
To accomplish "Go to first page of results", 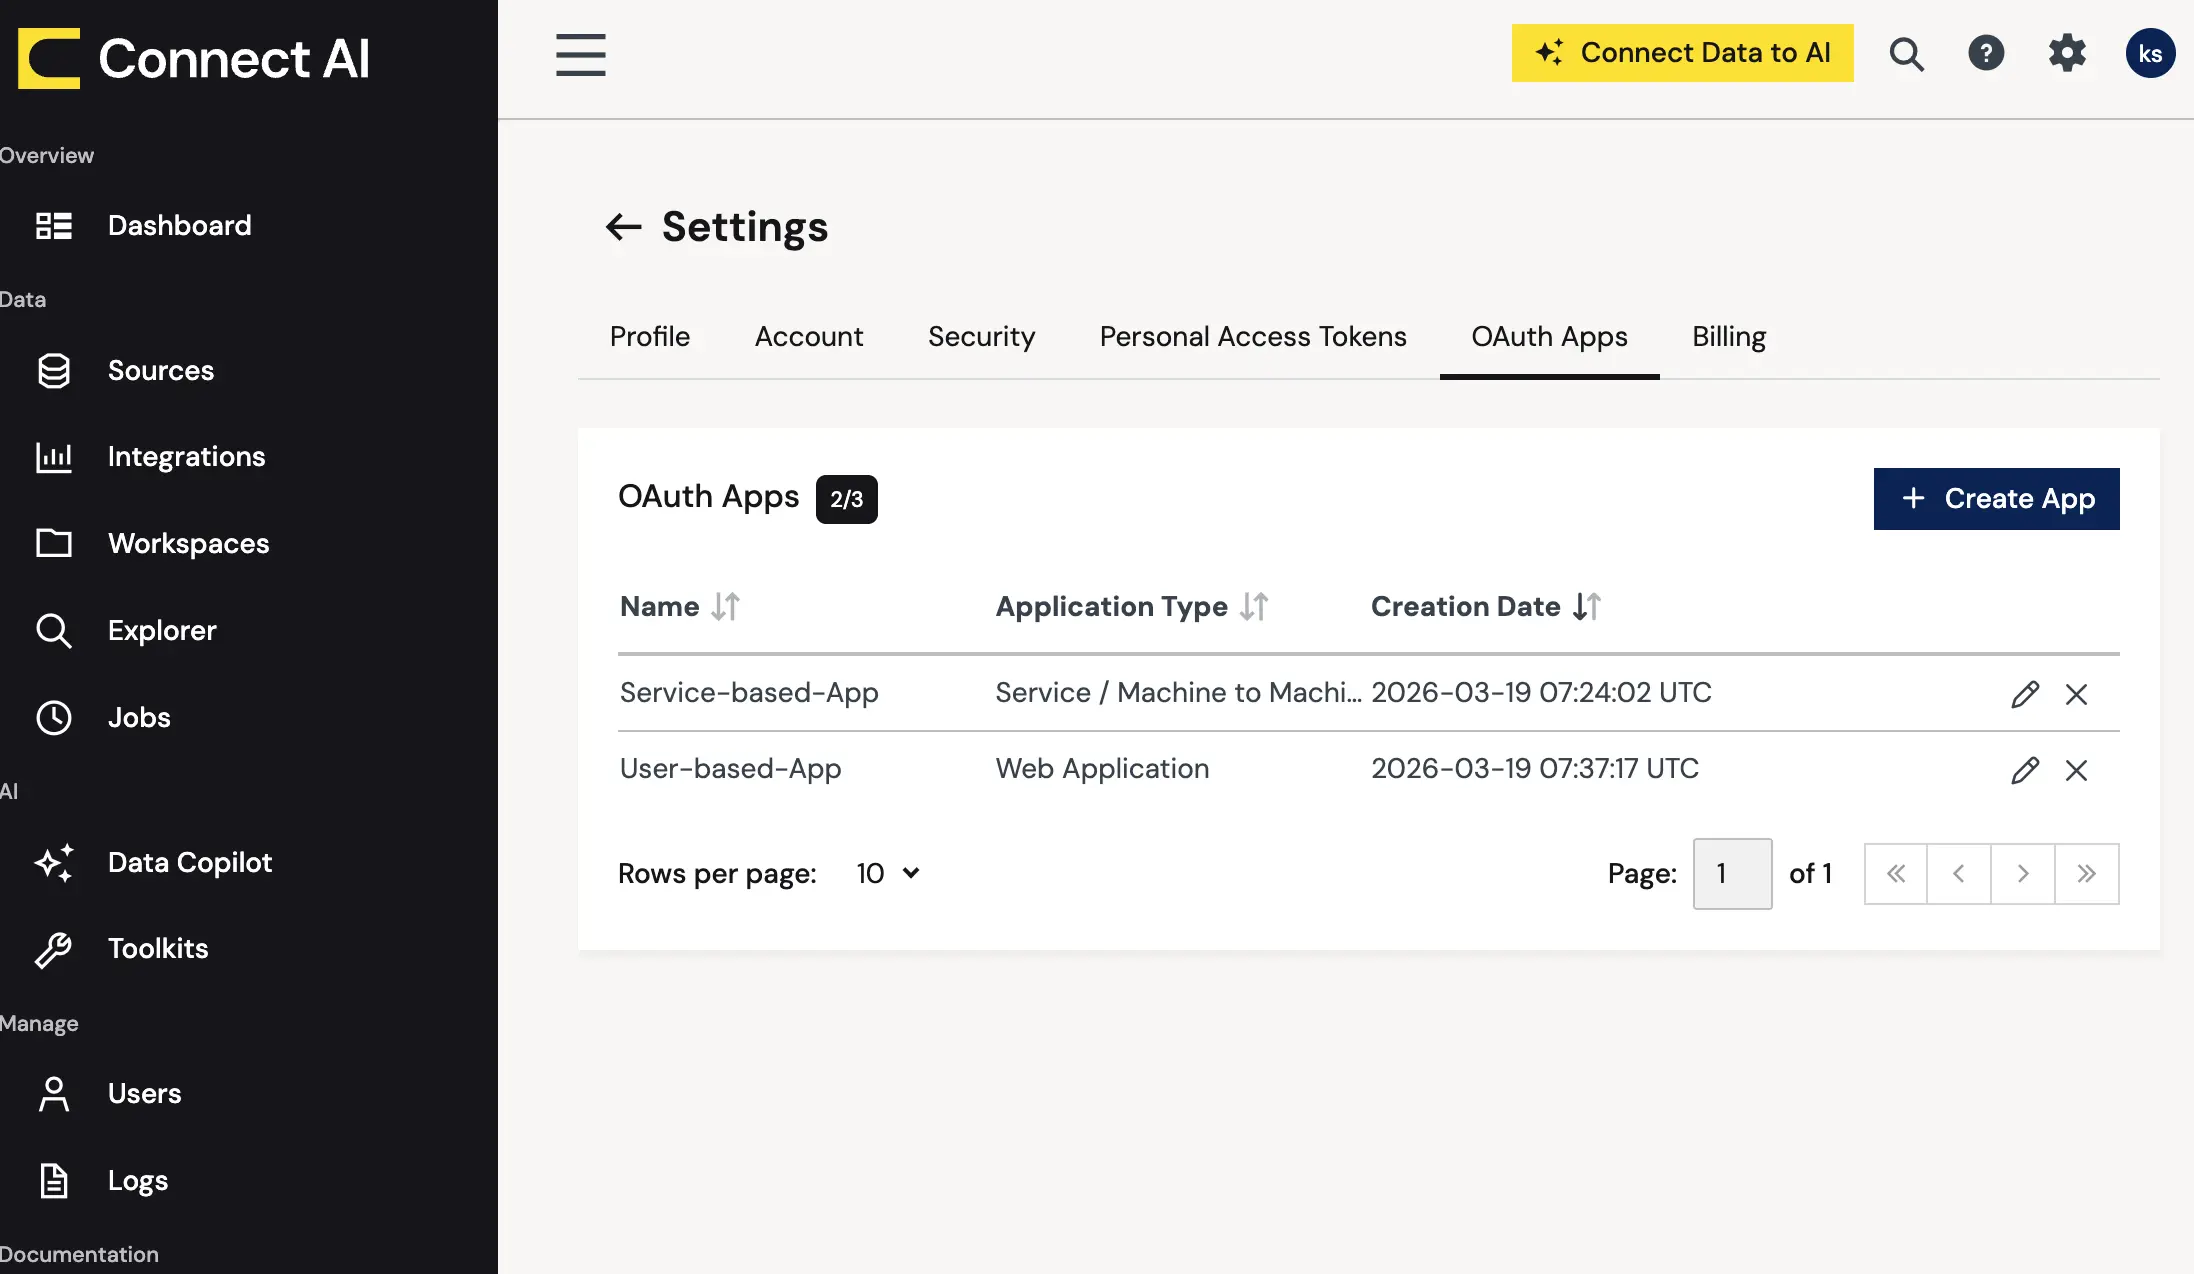I will [x=1895, y=874].
